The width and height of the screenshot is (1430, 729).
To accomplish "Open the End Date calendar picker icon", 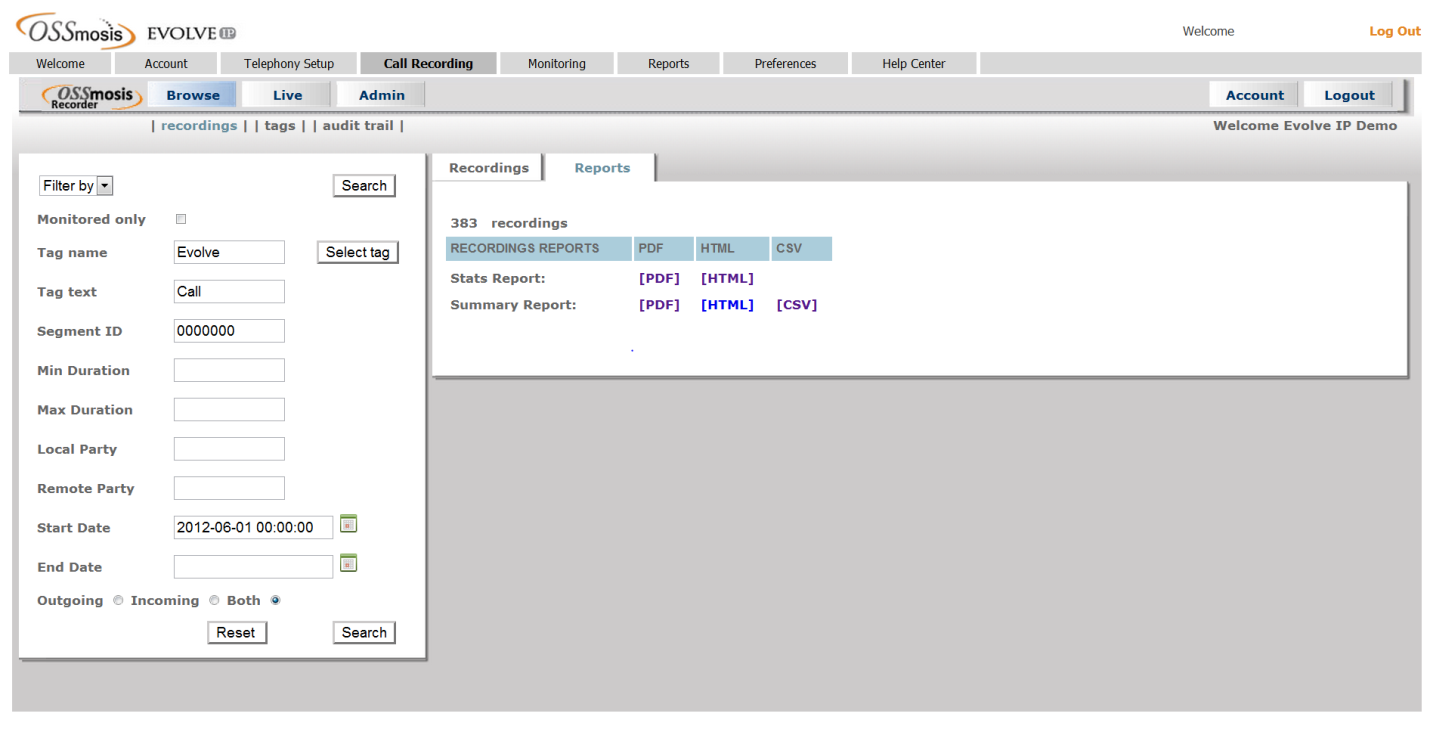I will [348, 563].
